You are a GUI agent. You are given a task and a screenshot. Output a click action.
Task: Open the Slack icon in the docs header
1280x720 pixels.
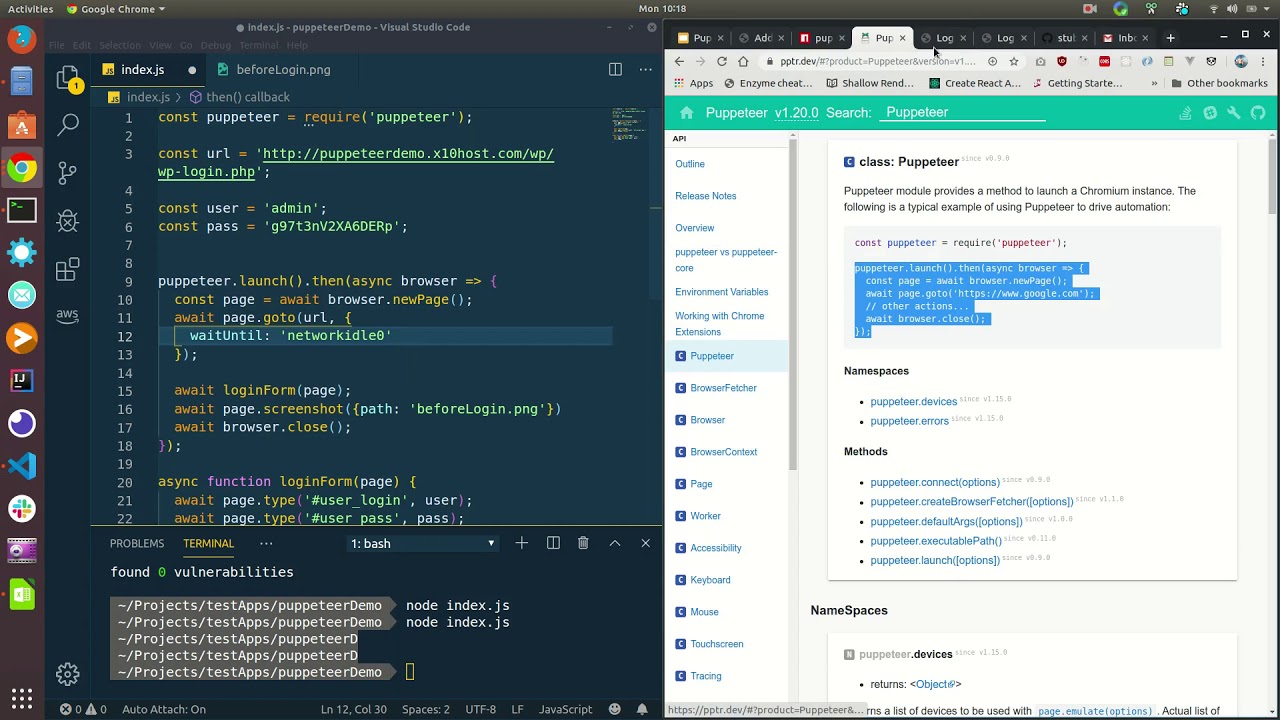1210,113
